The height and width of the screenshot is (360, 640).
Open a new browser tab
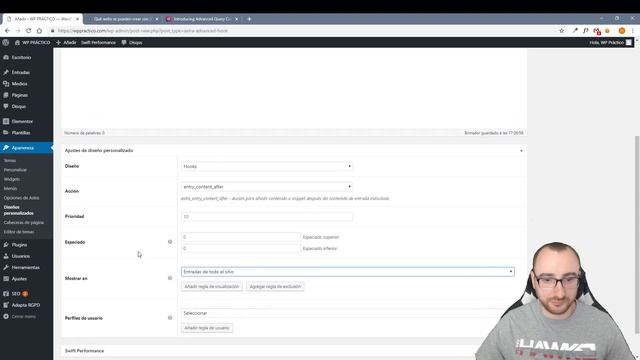[x=249, y=19]
